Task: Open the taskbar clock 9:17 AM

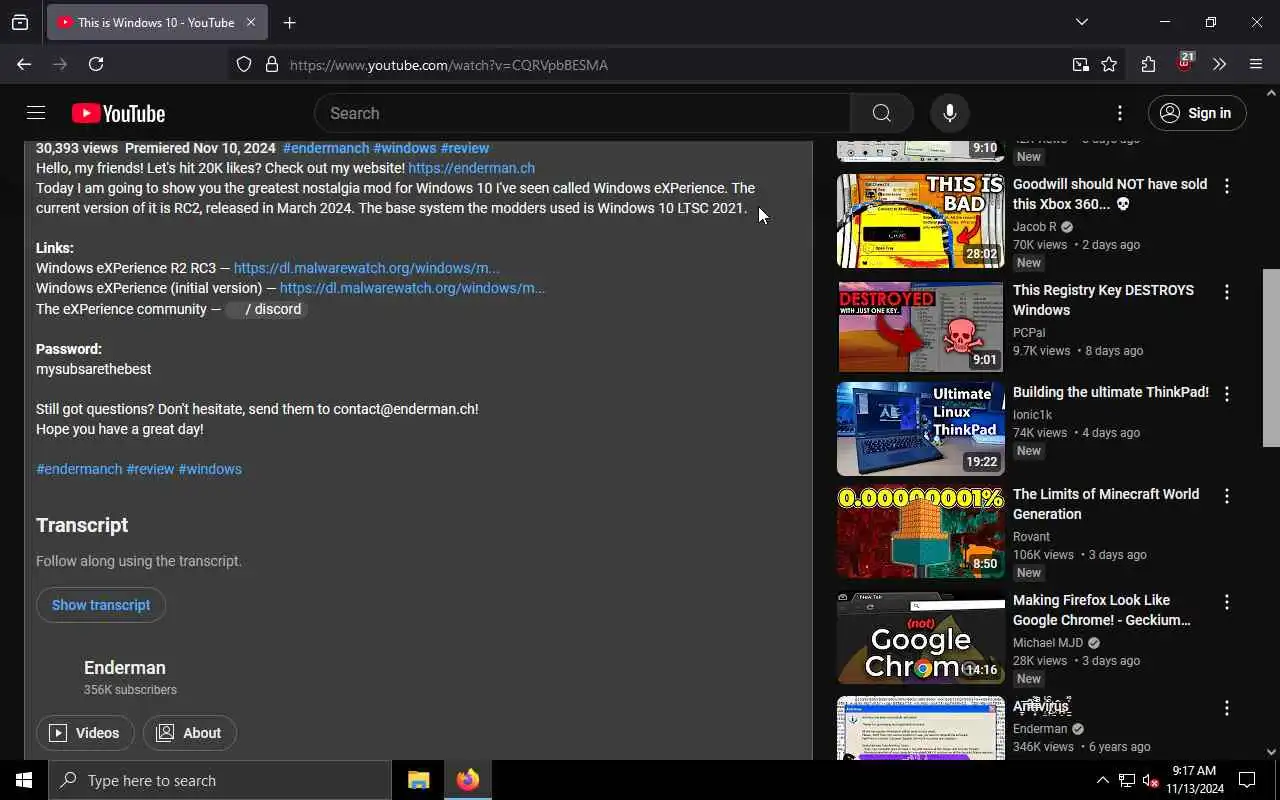Action: tap(1195, 780)
